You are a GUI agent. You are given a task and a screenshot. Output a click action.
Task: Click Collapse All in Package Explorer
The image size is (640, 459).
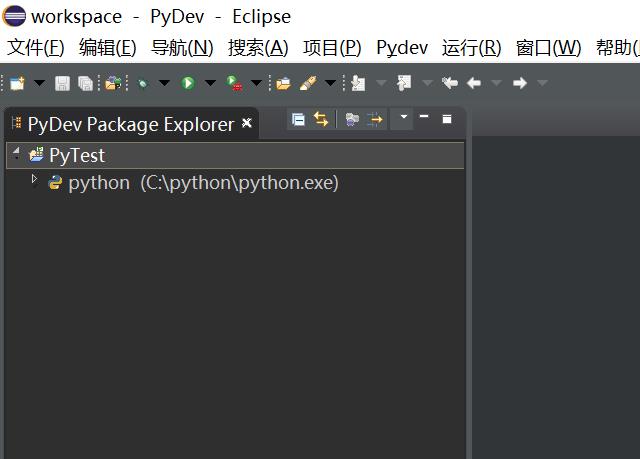click(298, 120)
